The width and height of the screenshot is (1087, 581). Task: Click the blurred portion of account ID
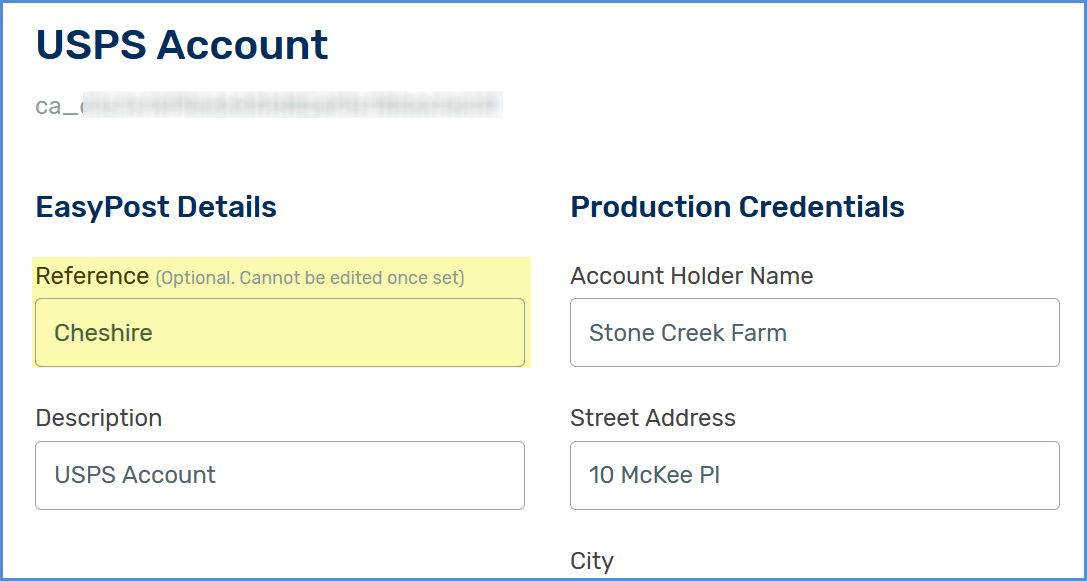click(x=292, y=105)
